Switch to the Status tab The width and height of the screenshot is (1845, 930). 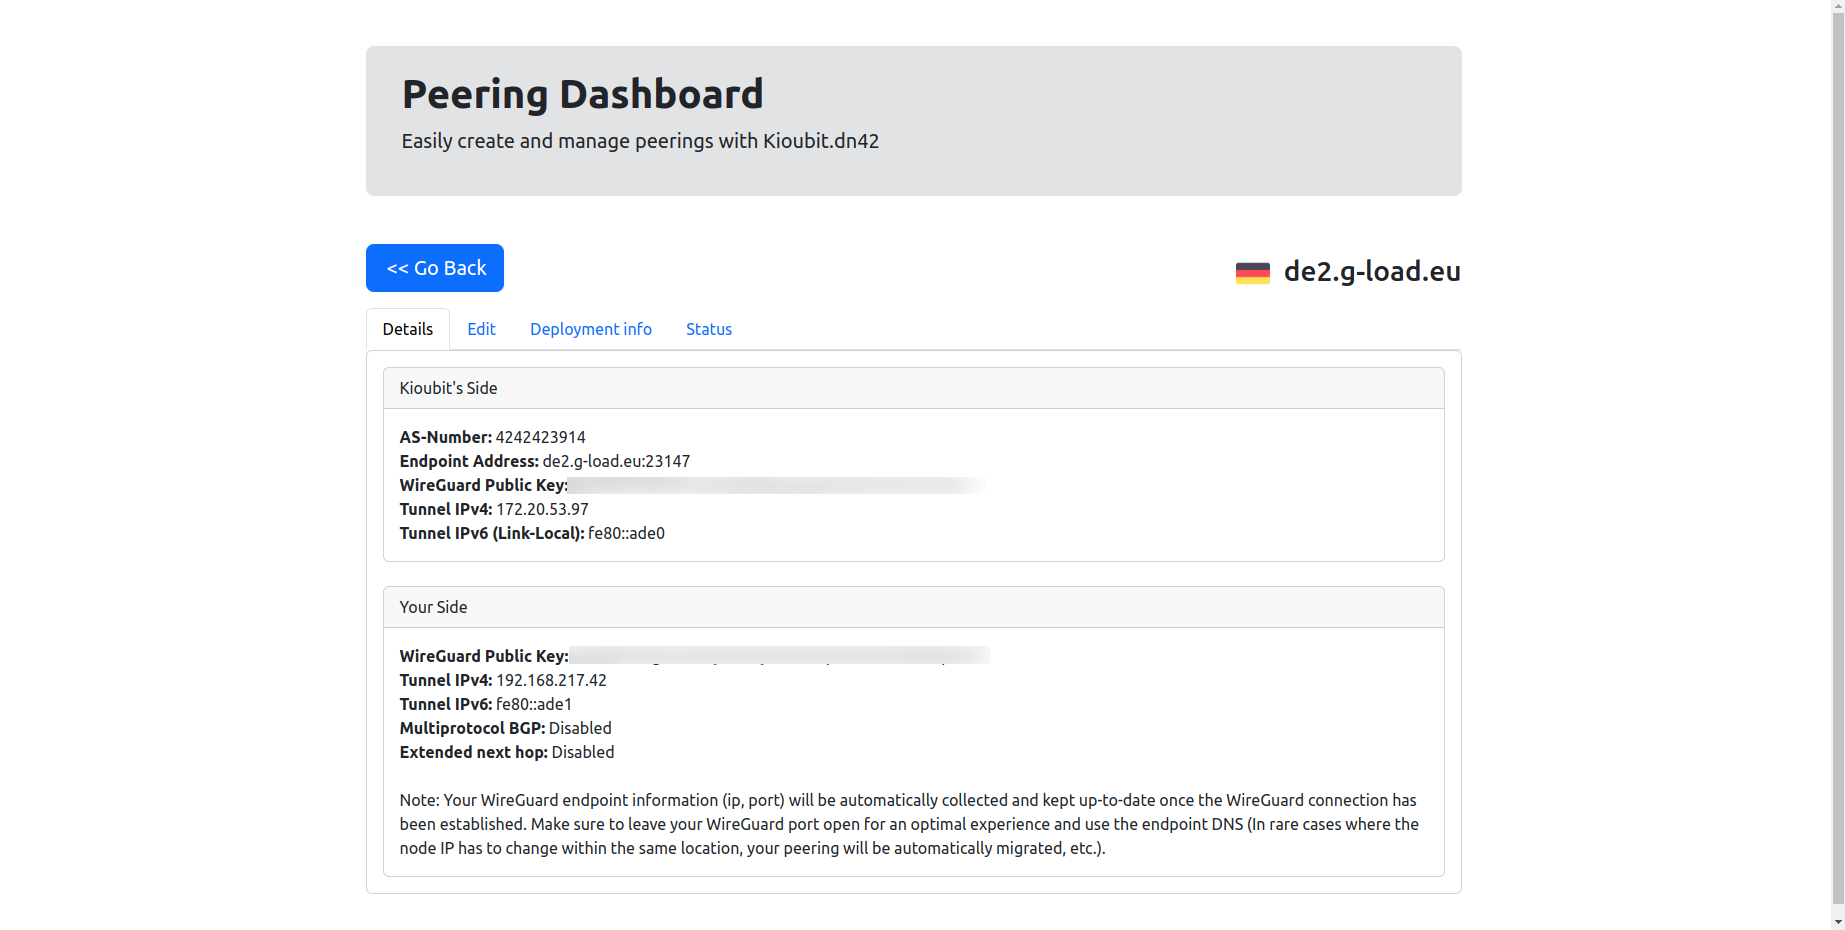tap(708, 329)
